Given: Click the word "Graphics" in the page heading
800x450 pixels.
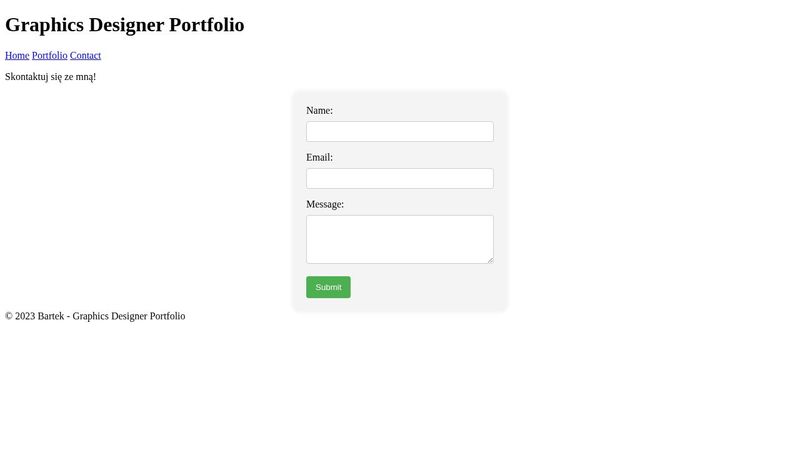Looking at the screenshot, I should (x=44, y=25).
